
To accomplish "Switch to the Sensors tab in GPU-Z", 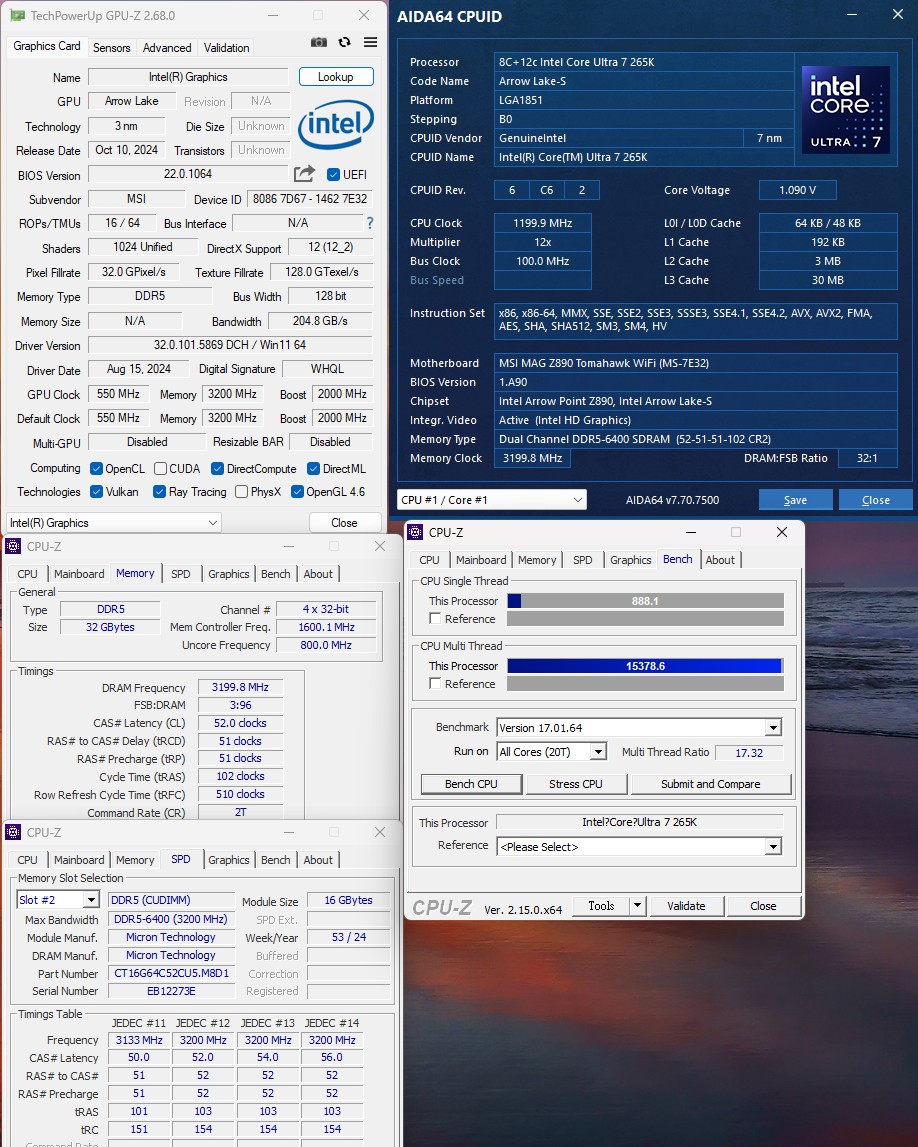I will click(x=112, y=48).
